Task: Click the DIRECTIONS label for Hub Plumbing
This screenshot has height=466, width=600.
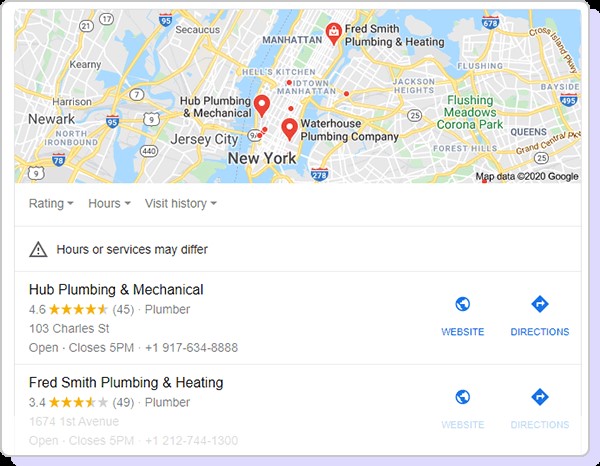Action: pos(540,332)
